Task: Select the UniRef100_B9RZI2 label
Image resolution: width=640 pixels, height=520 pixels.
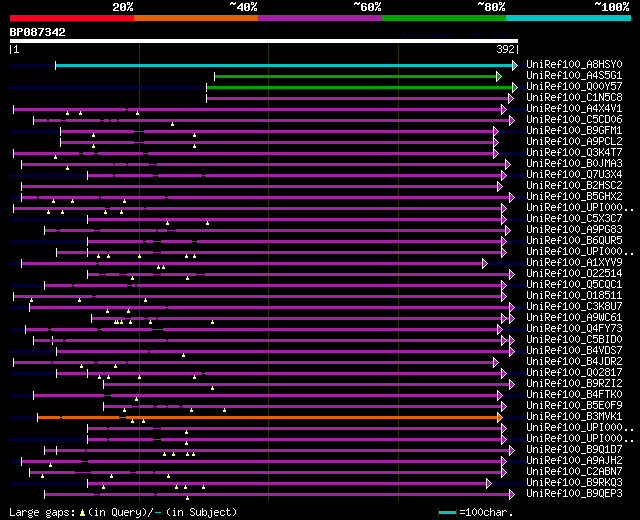Action: point(574,384)
